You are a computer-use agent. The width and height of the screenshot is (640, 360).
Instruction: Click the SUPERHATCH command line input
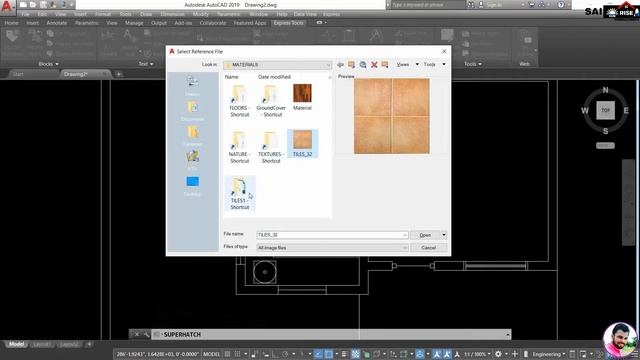(x=332, y=334)
